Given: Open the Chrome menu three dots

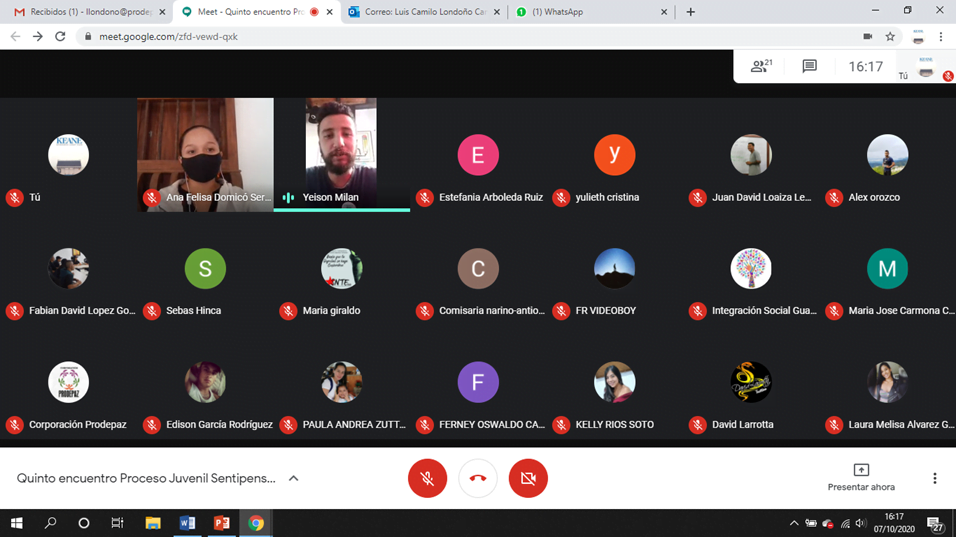Looking at the screenshot, I should tap(941, 37).
